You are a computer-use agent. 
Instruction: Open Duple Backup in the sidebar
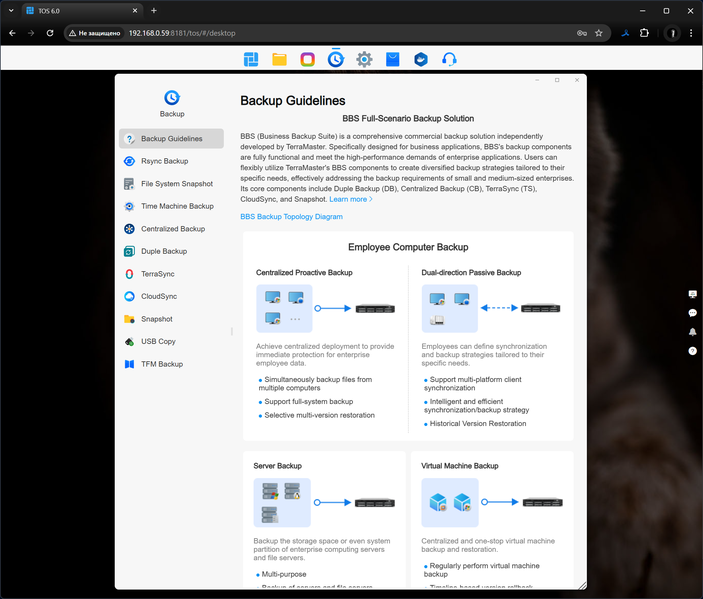click(171, 251)
